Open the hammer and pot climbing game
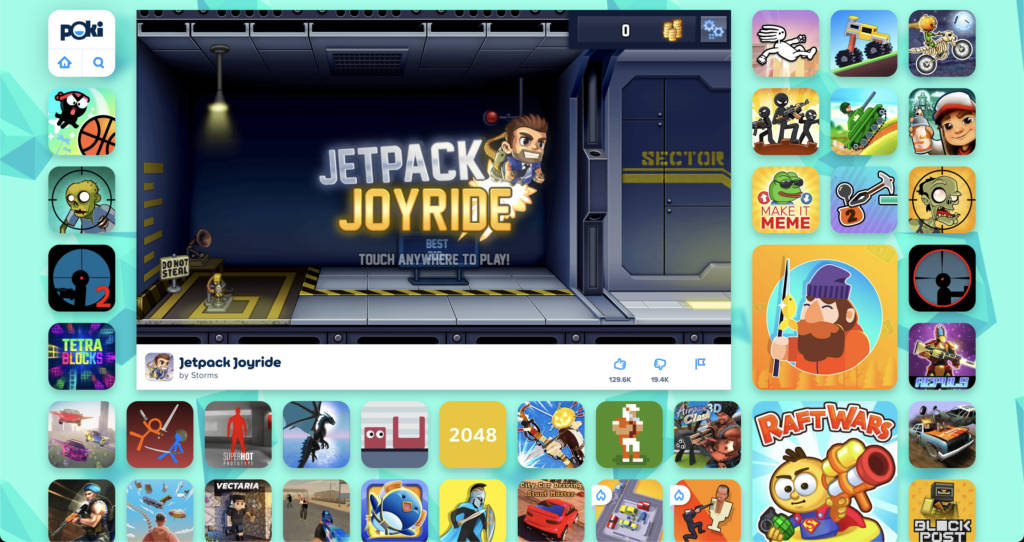The height and width of the screenshot is (542, 1024). 864,200
